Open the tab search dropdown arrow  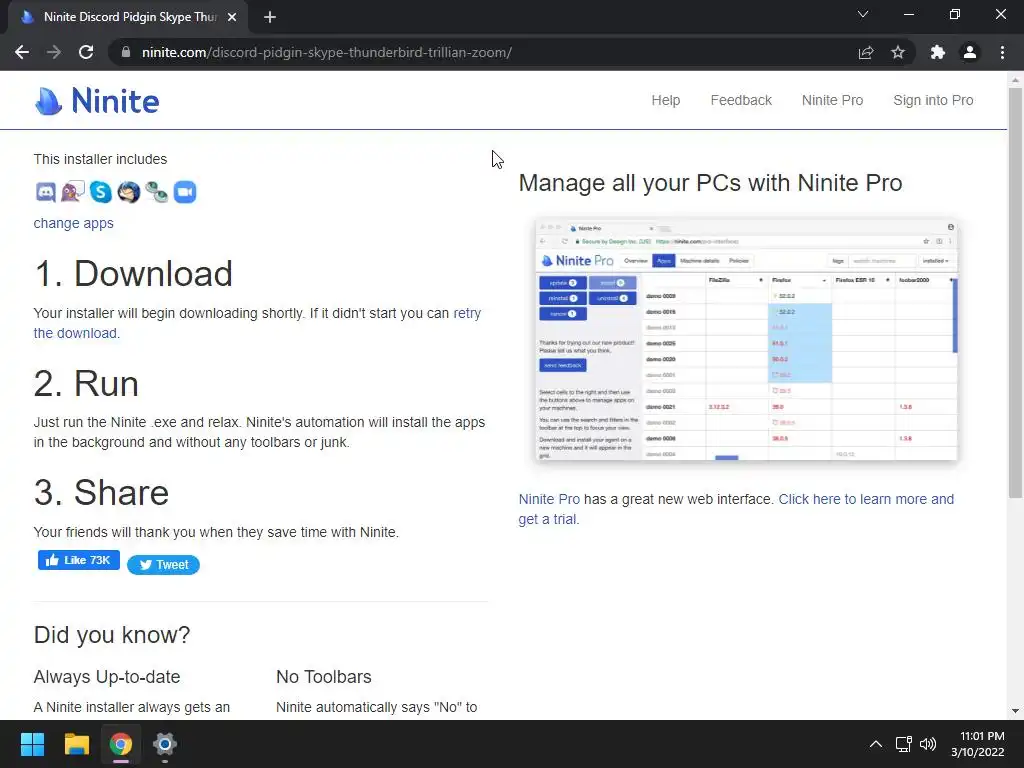pos(863,14)
